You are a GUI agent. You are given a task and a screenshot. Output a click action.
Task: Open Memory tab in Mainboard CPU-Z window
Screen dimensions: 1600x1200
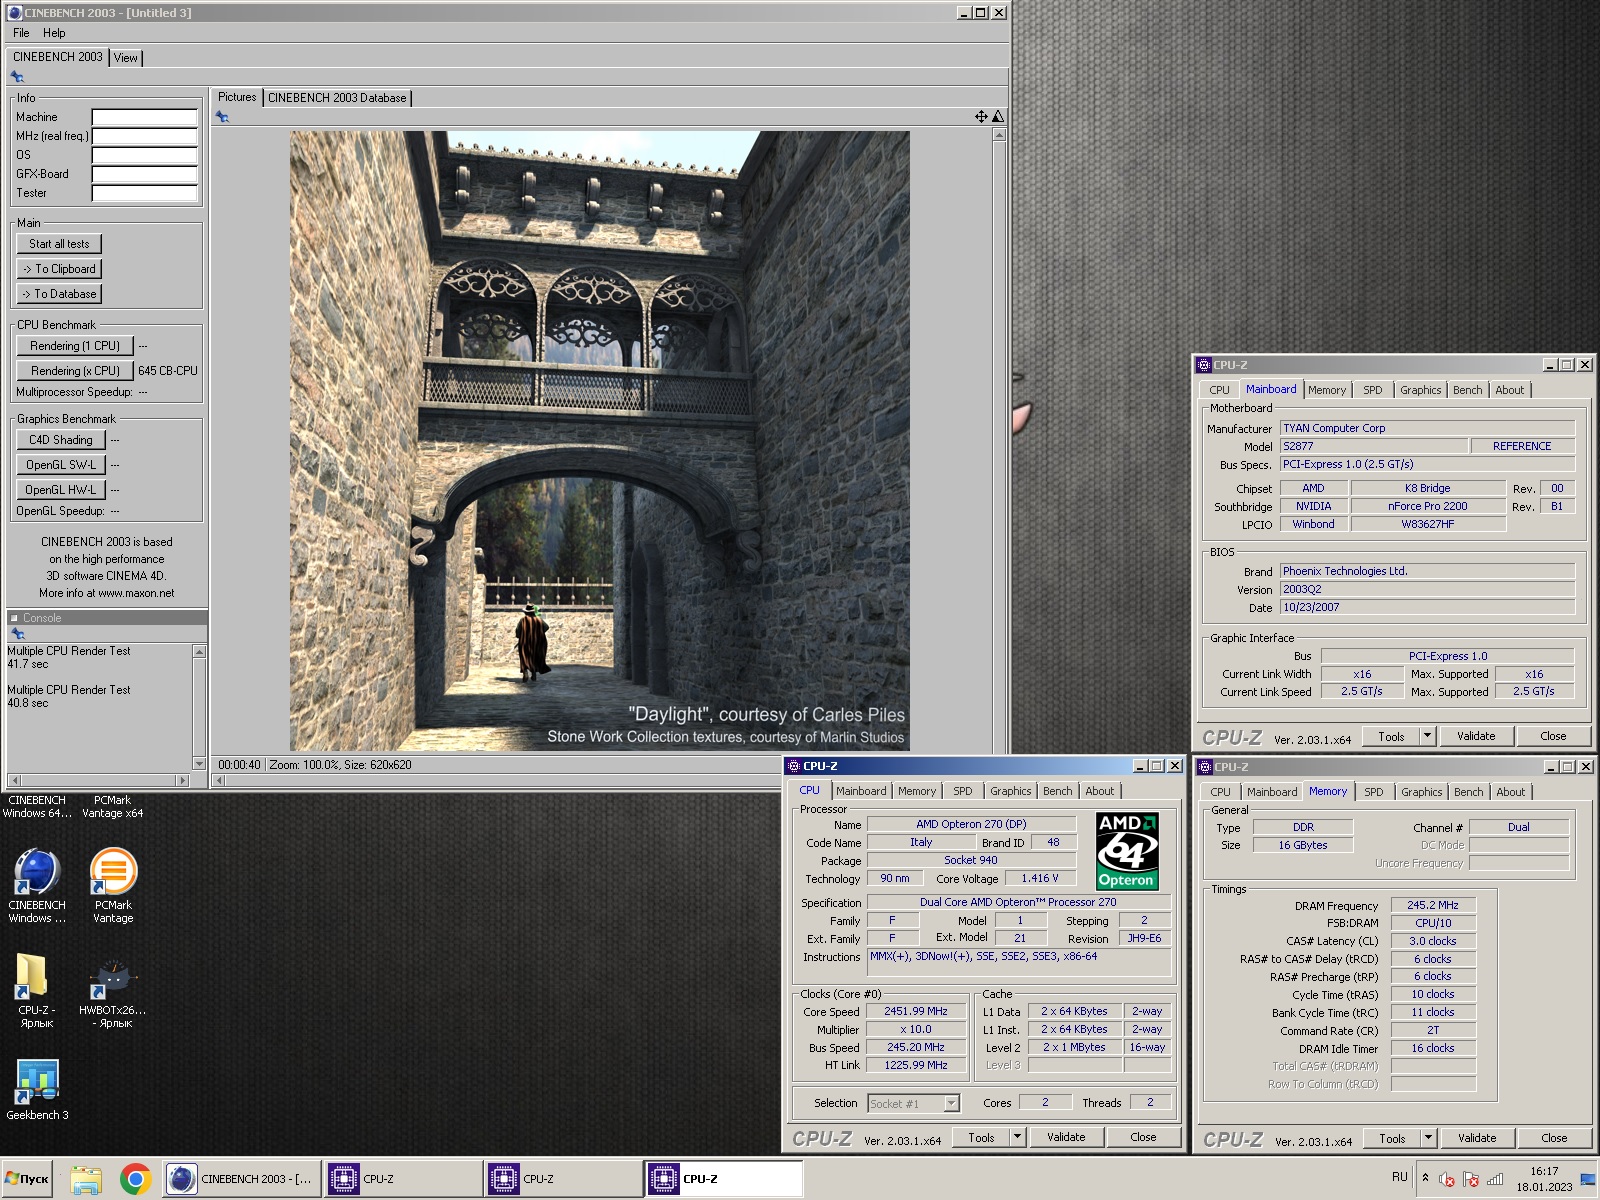coord(1327,390)
